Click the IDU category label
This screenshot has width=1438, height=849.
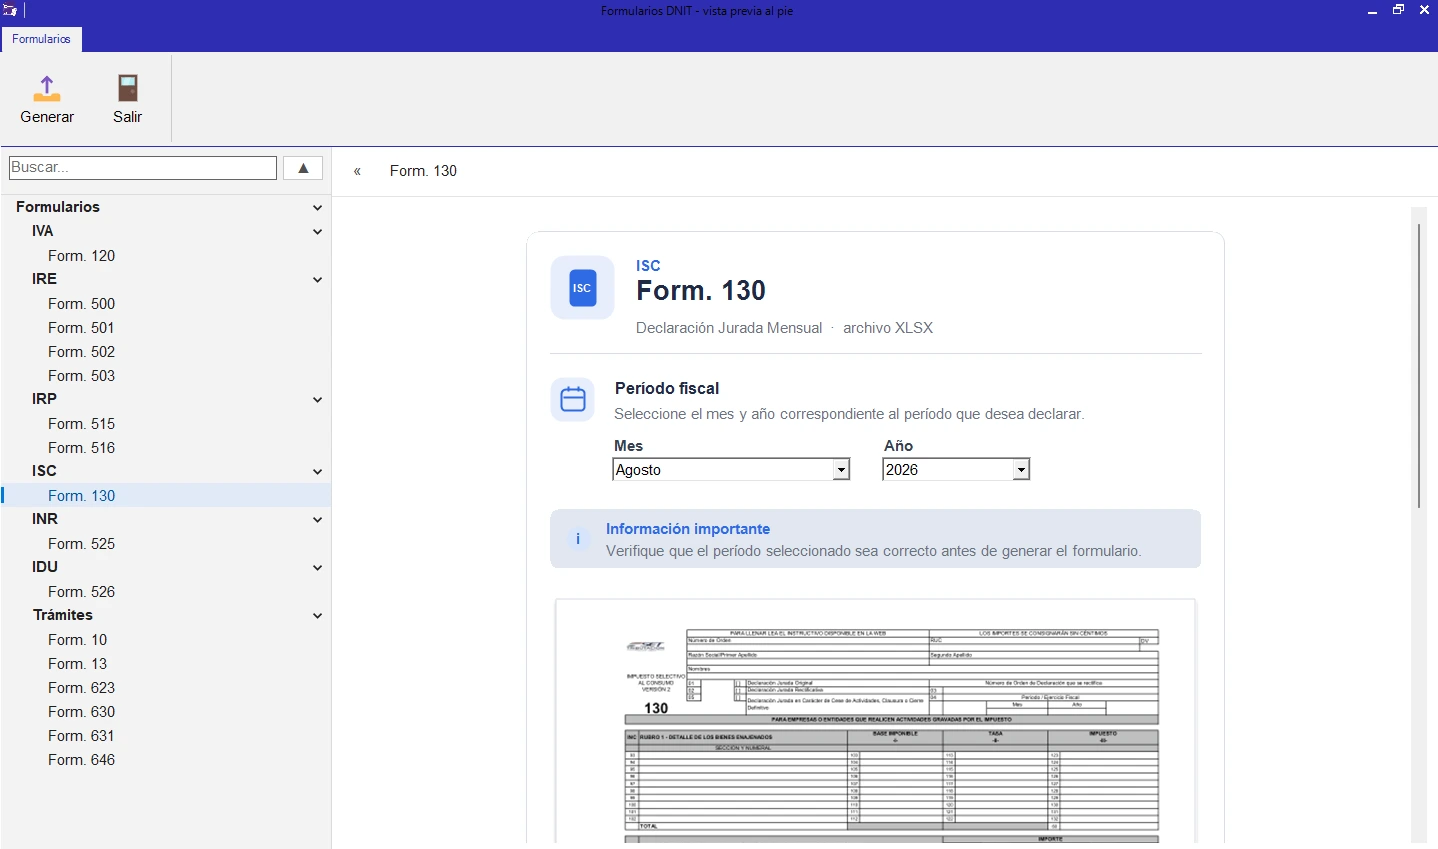45,567
